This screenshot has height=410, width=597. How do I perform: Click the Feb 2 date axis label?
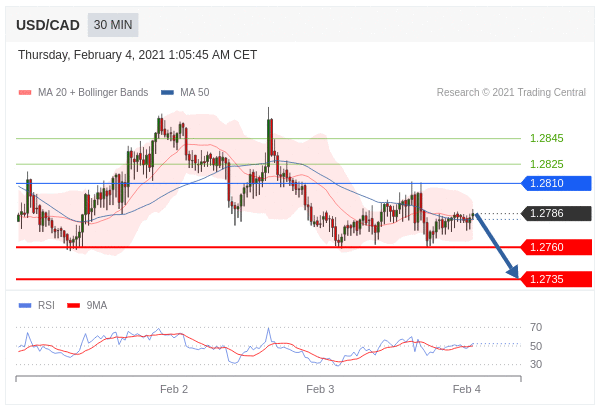pyautogui.click(x=174, y=389)
